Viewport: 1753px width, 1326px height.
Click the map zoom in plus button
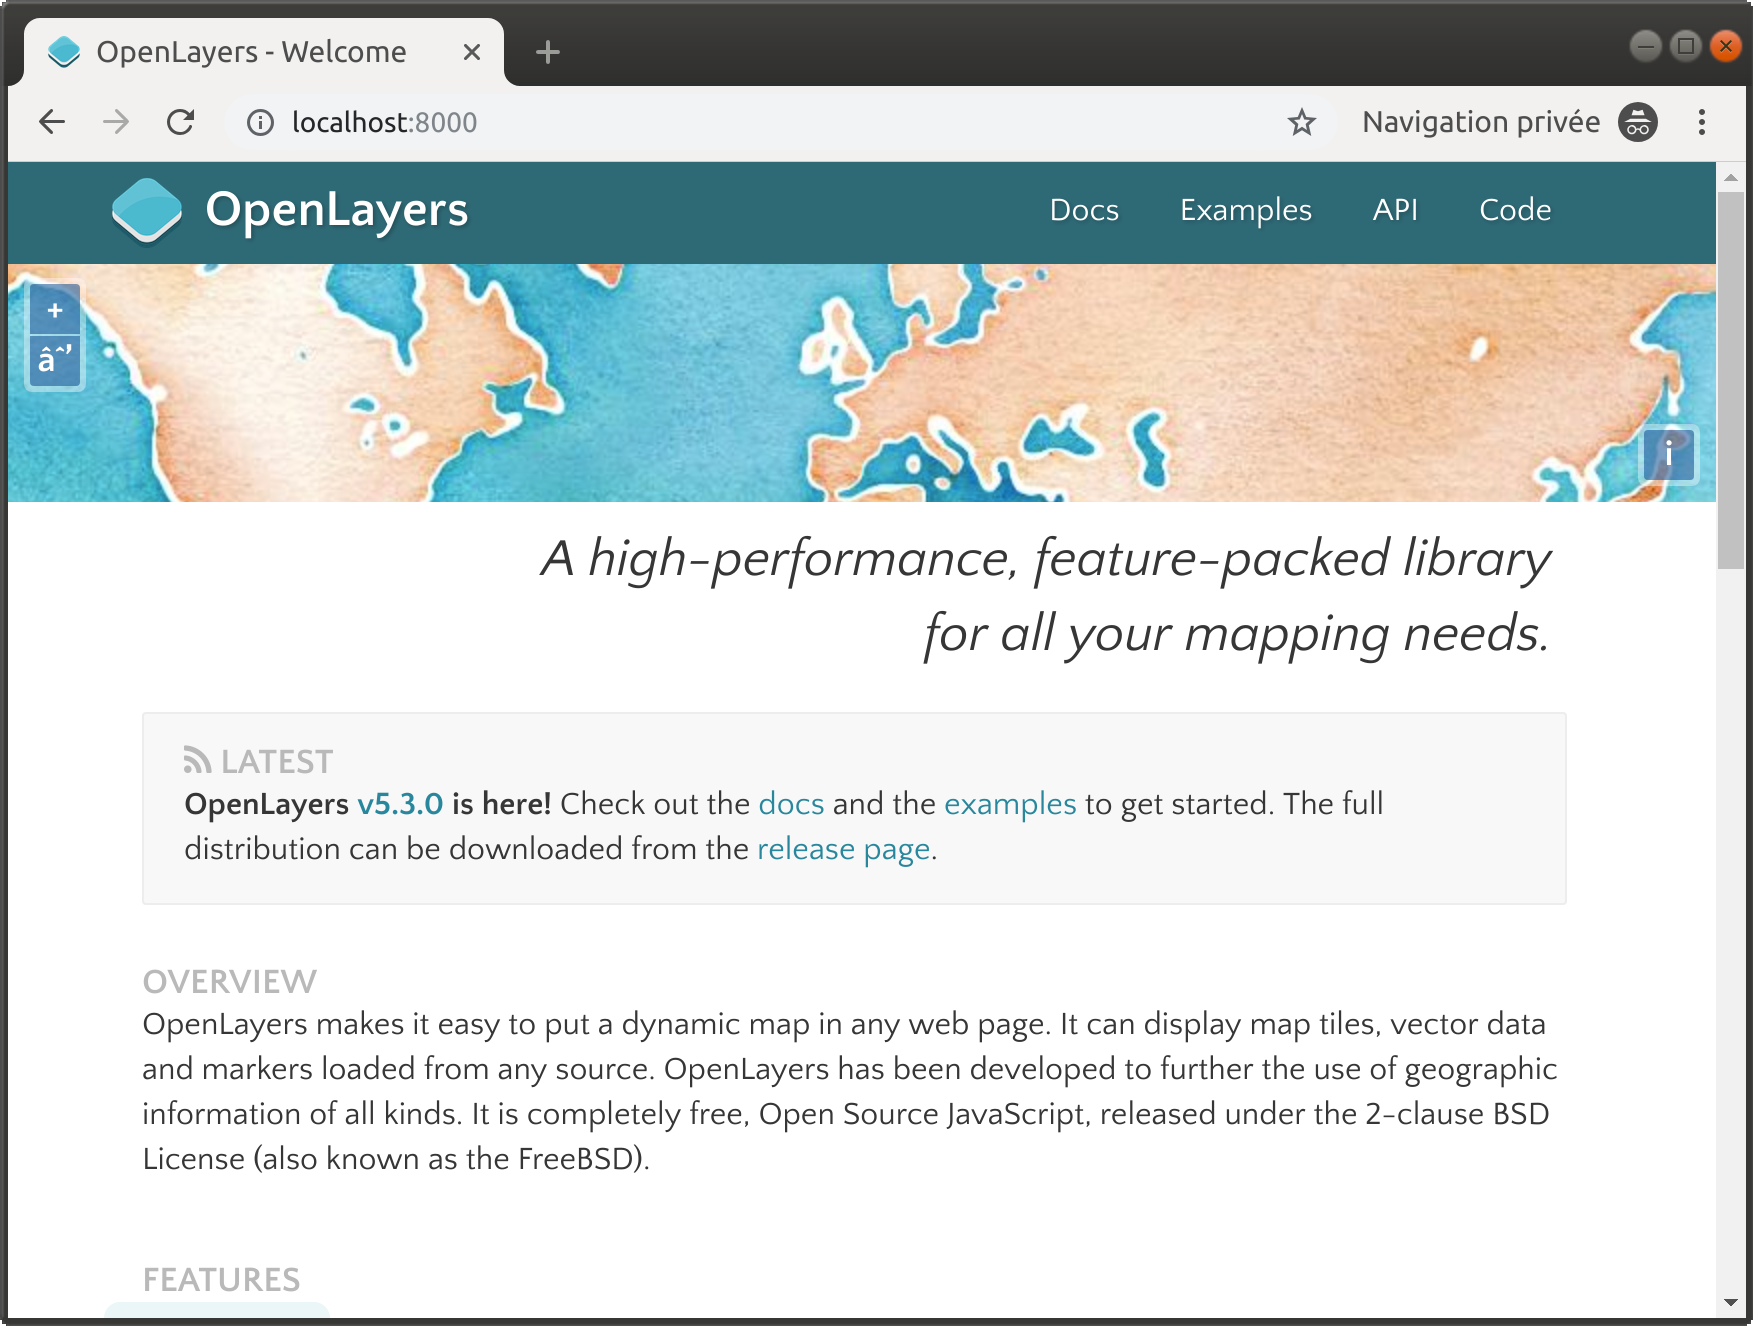[x=55, y=310]
